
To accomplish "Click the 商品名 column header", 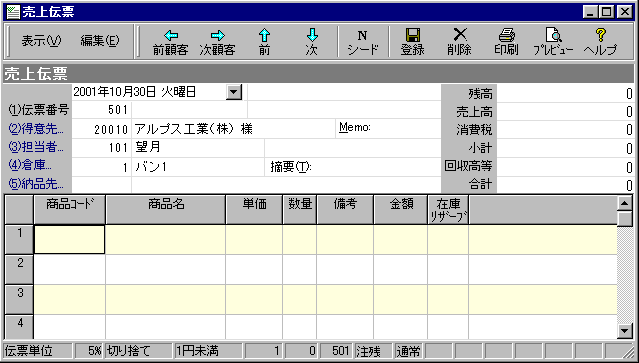I will click(x=165, y=209).
